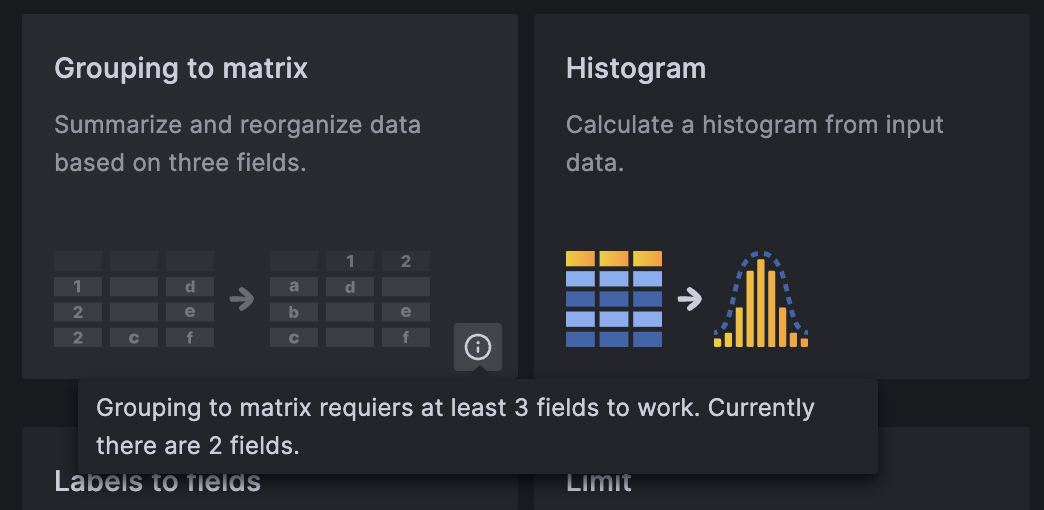
Task: Select the Histogram transformation title
Action: (636, 68)
